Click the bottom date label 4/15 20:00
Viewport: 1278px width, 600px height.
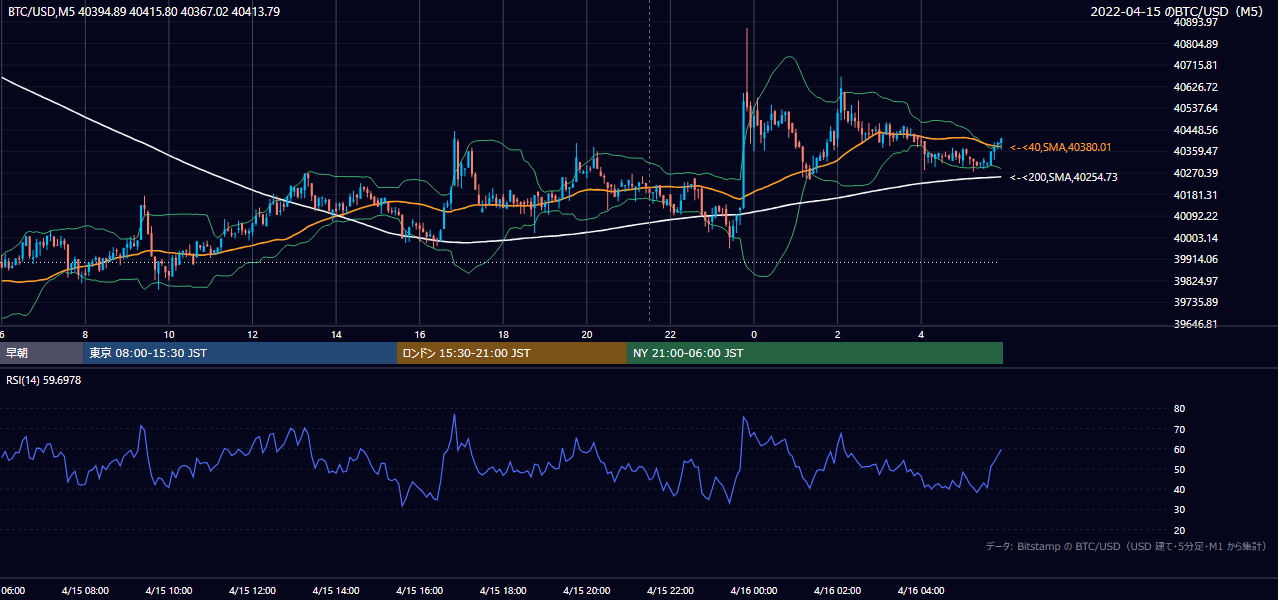coord(586,591)
